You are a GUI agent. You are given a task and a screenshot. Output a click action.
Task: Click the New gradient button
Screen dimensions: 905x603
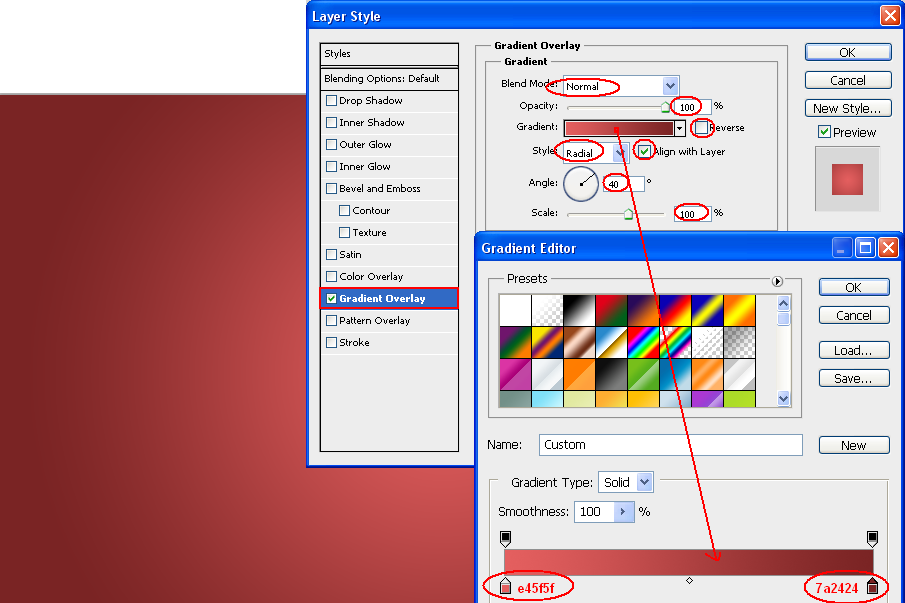click(x=854, y=445)
